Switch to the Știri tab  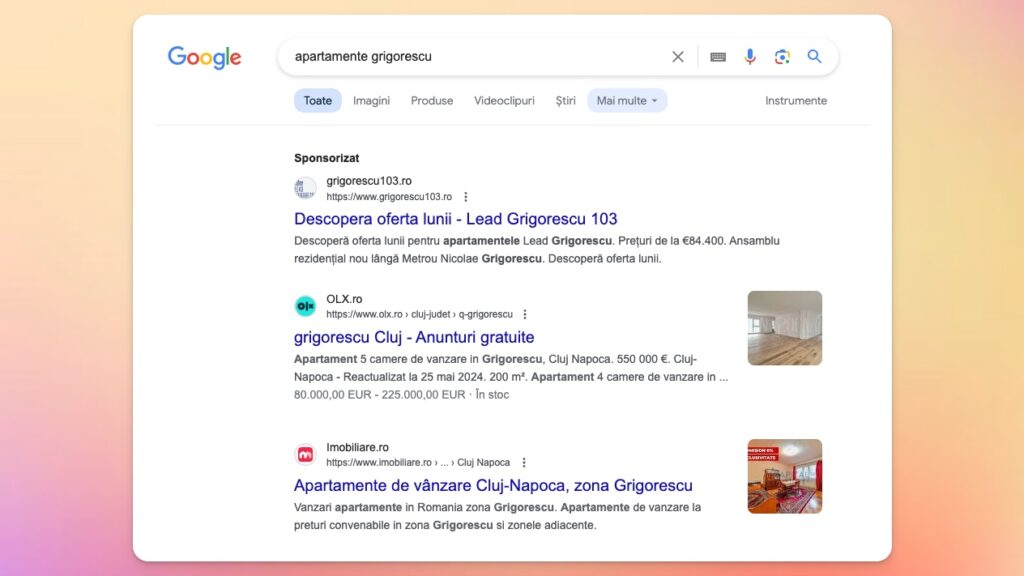point(566,101)
